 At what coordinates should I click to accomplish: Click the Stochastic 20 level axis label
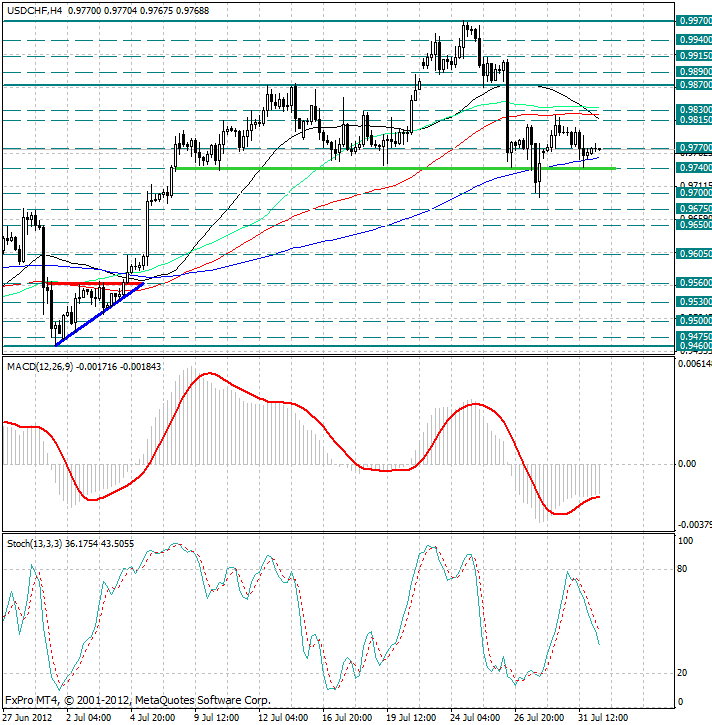click(682, 673)
